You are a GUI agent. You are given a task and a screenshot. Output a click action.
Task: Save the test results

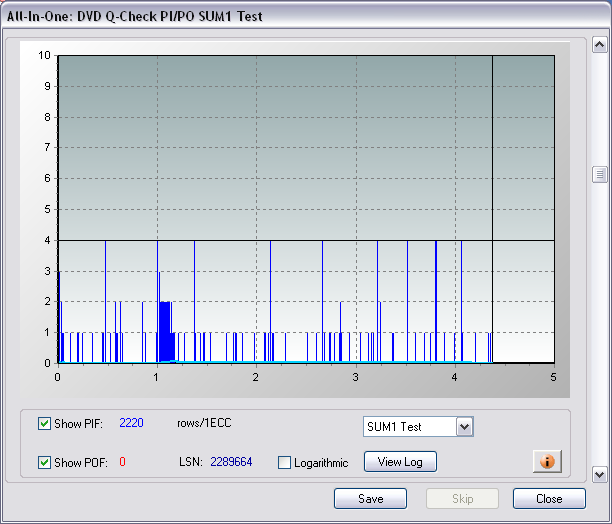coord(370,499)
